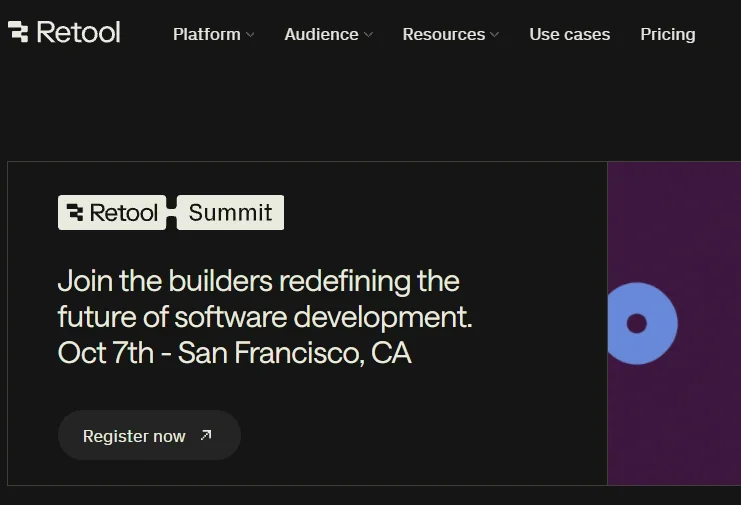Expand the chevron next to Audience
741x505 pixels.
(x=368, y=35)
